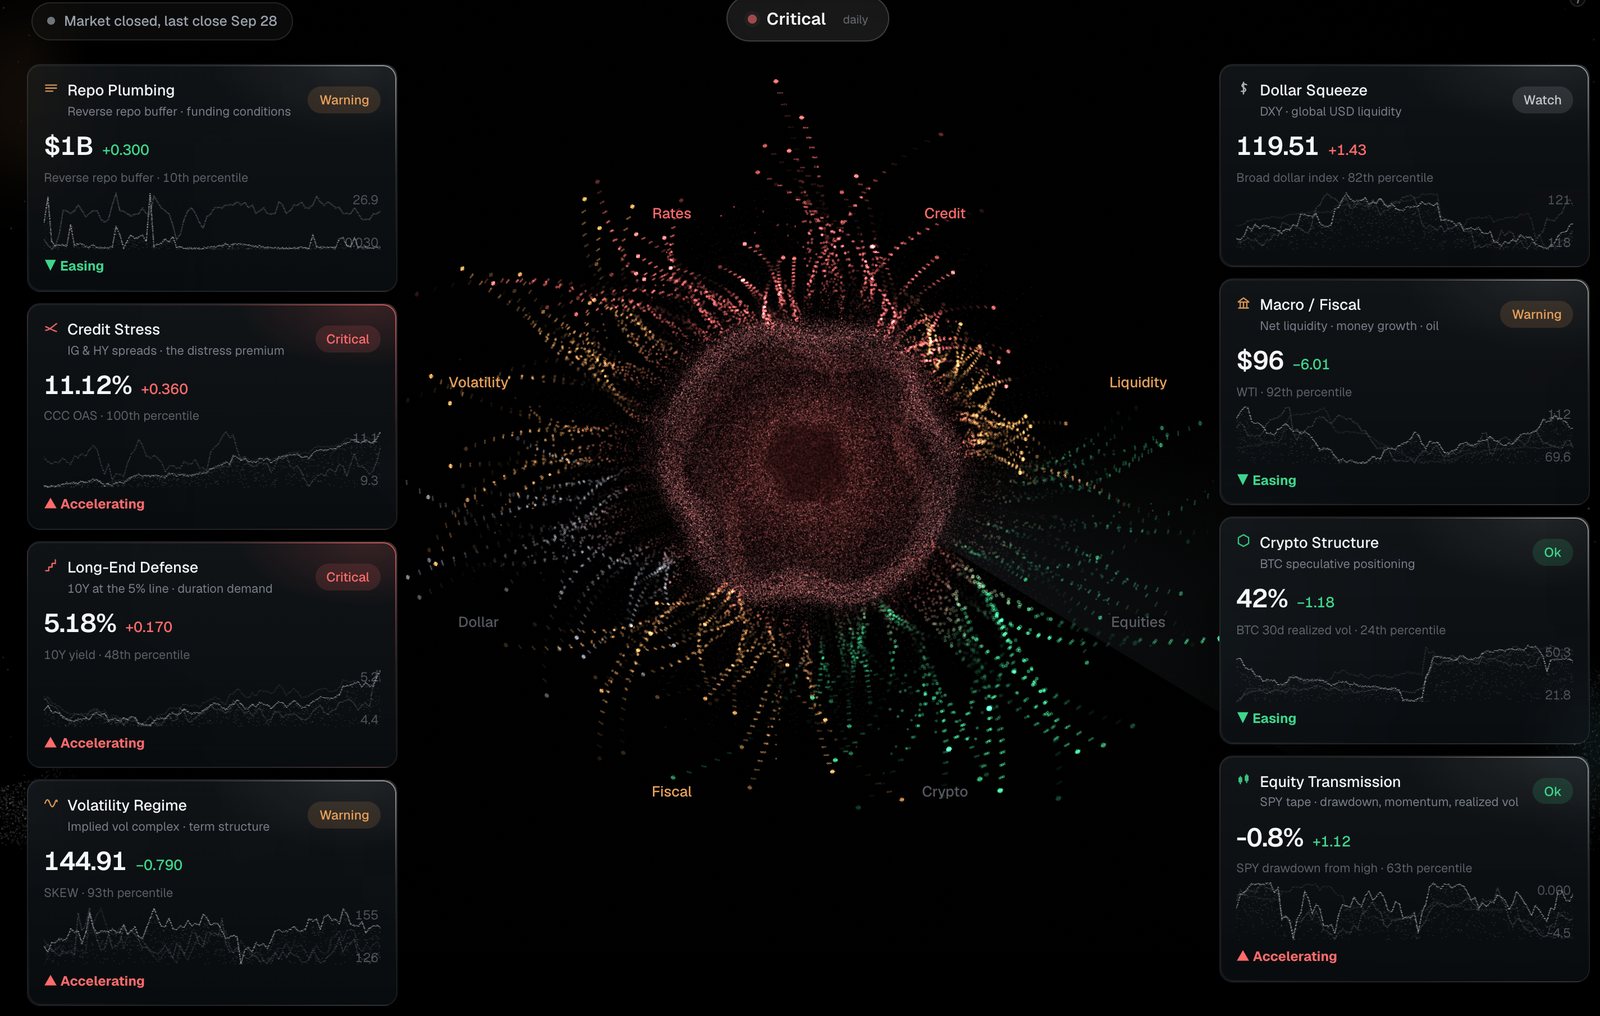The width and height of the screenshot is (1600, 1016).
Task: Click the Accelerating arrow in Long-End Defense
Action: (x=50, y=742)
